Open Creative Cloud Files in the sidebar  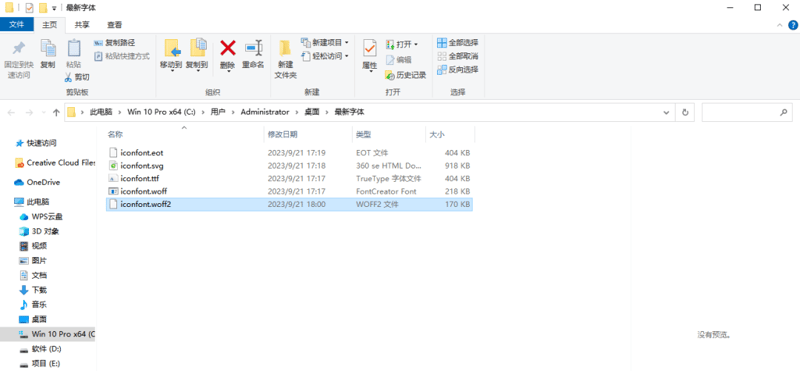[x=61, y=163]
